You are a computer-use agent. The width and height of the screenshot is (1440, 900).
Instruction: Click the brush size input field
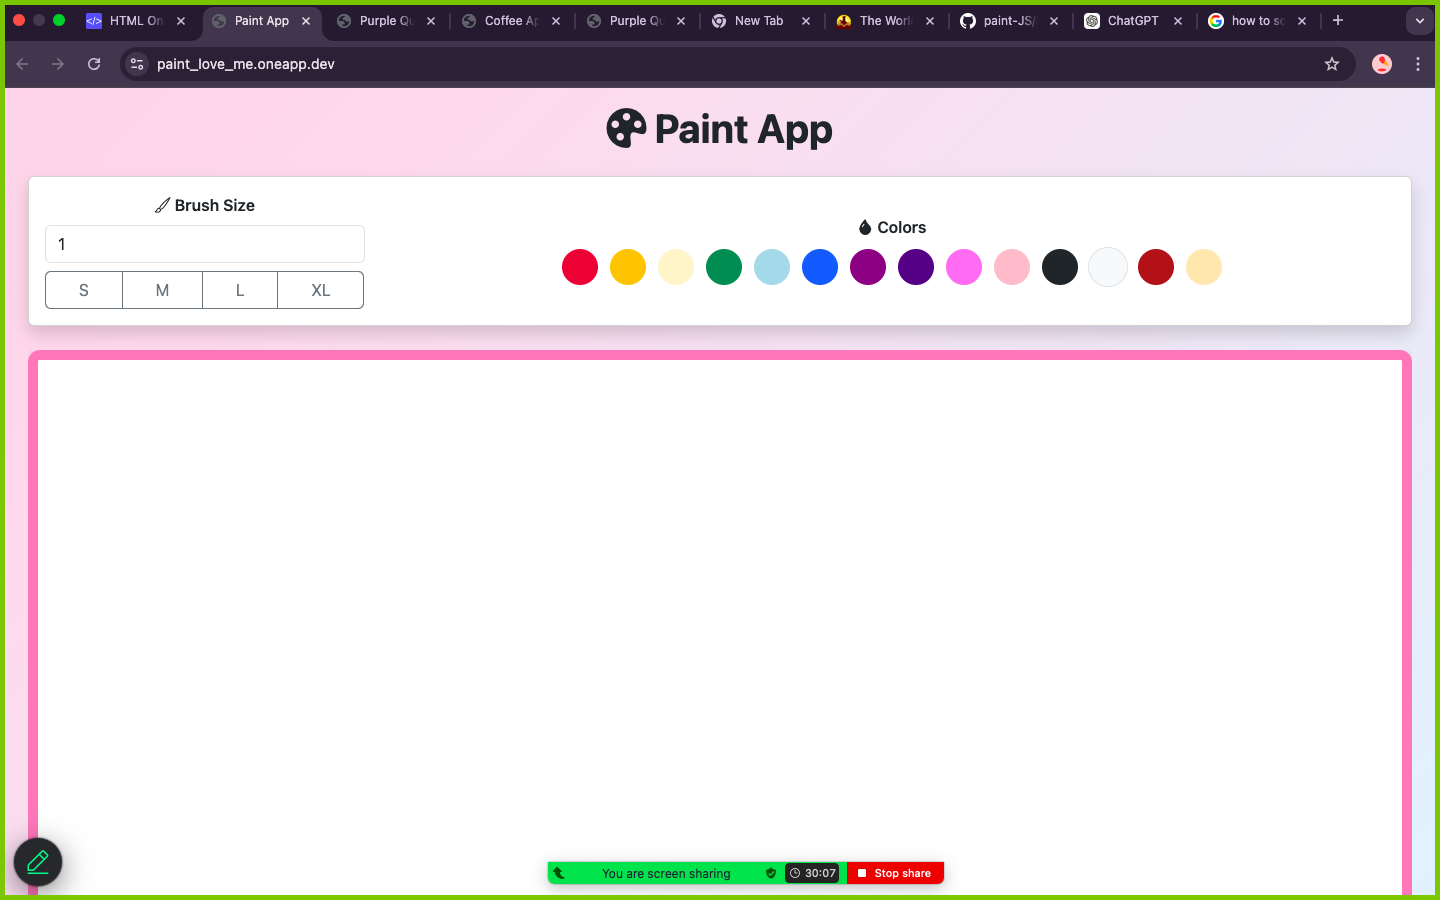pos(204,244)
